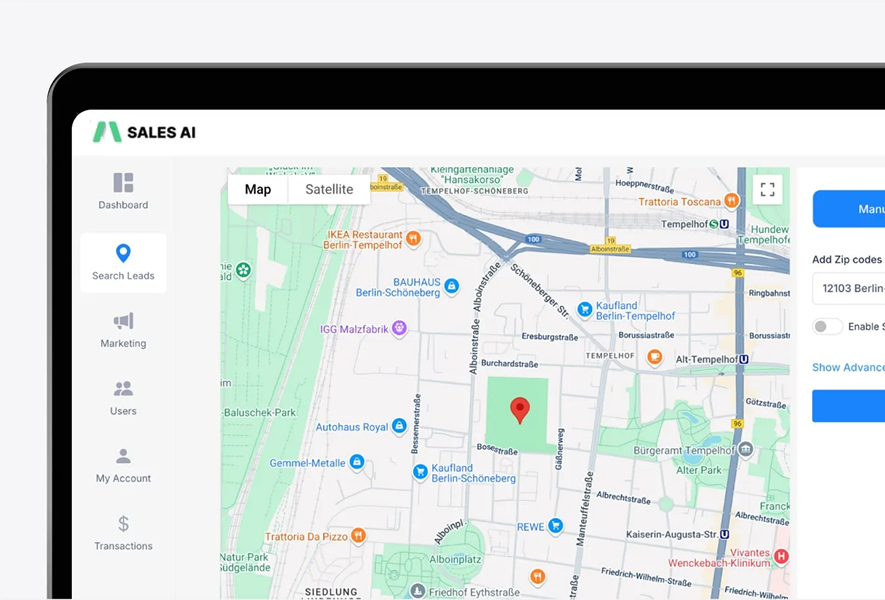Click the REWE supermarket marker
885x600 pixels.
click(556, 526)
